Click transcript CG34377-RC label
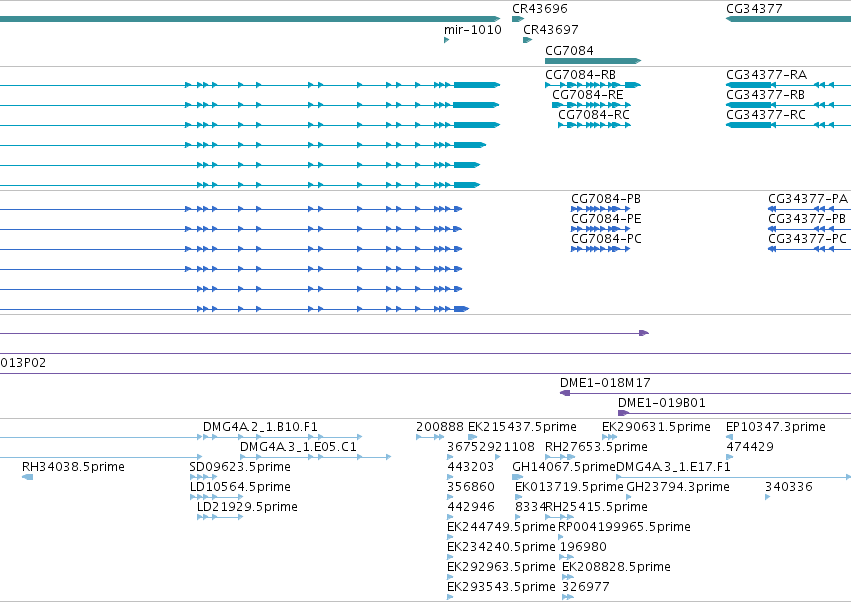Image resolution: width=851 pixels, height=602 pixels. pyautogui.click(x=766, y=115)
